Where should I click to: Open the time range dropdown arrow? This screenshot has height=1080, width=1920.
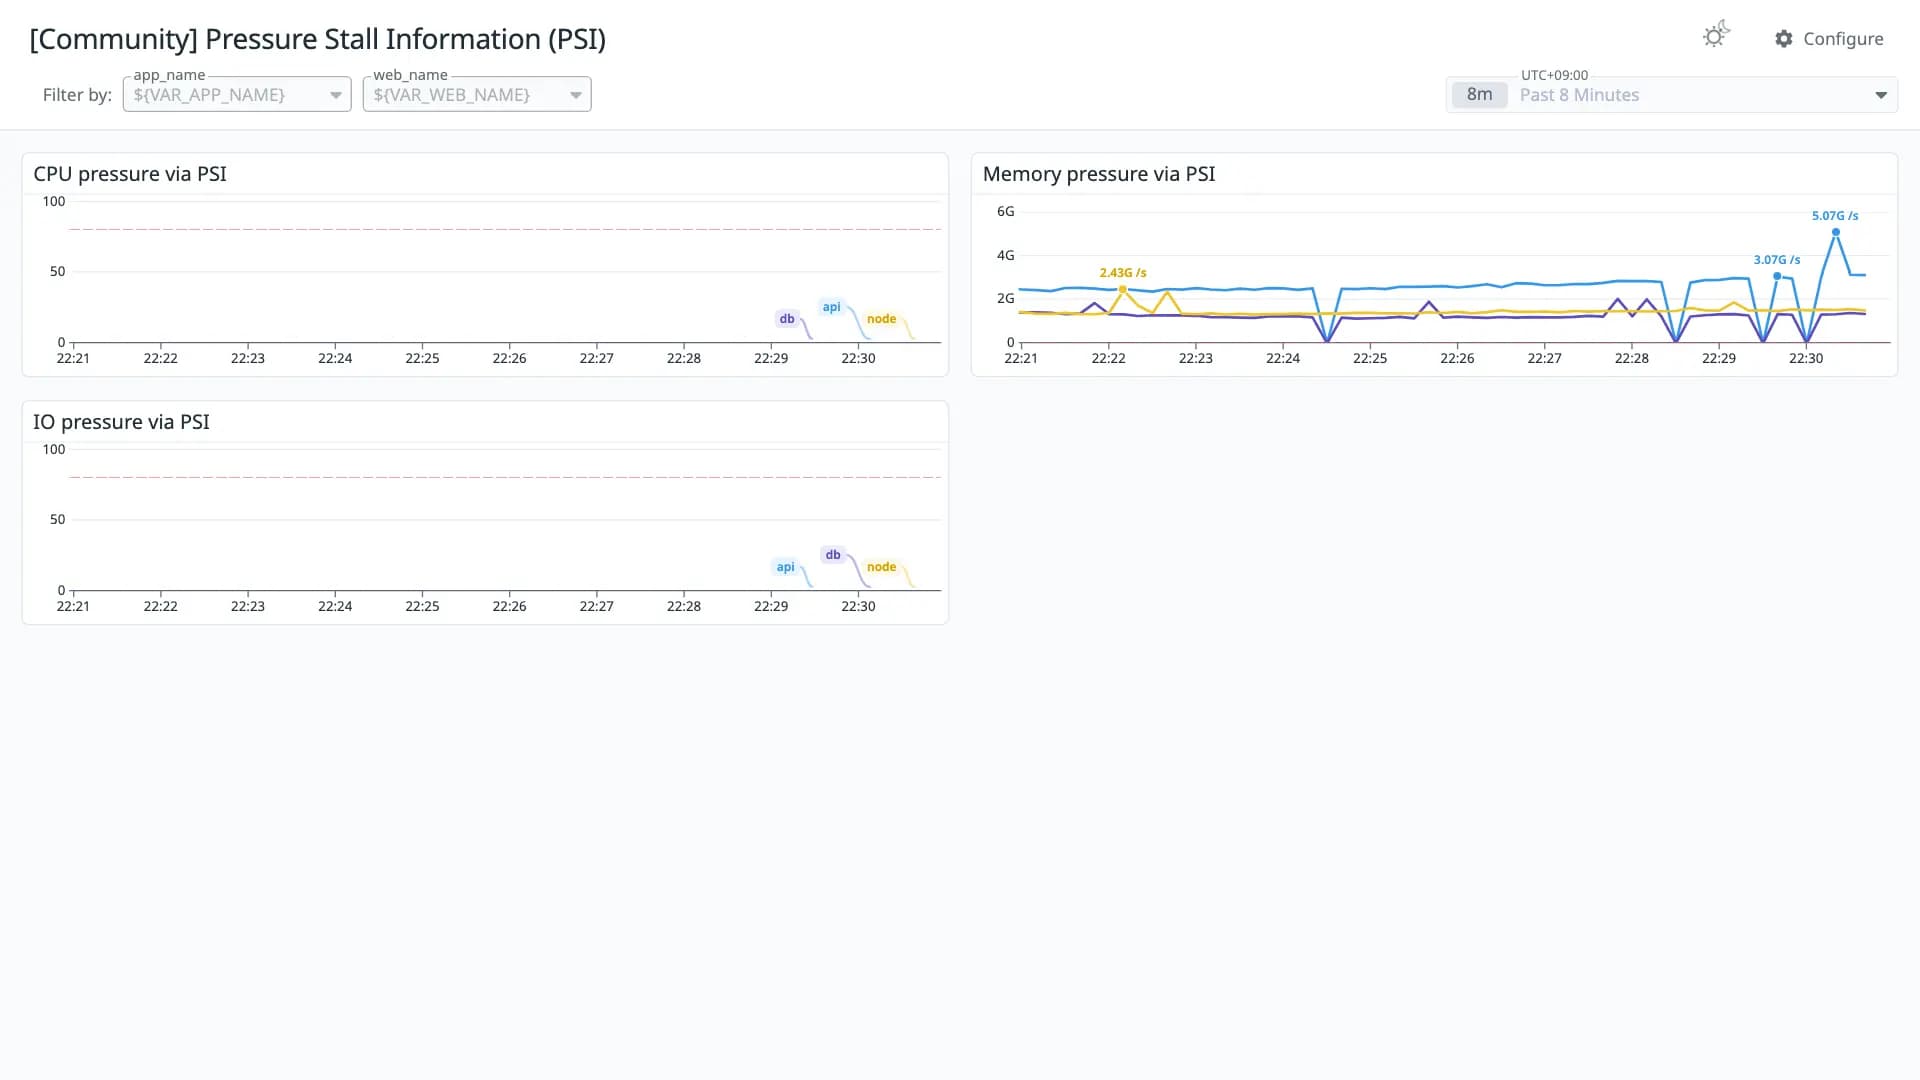tap(1881, 95)
